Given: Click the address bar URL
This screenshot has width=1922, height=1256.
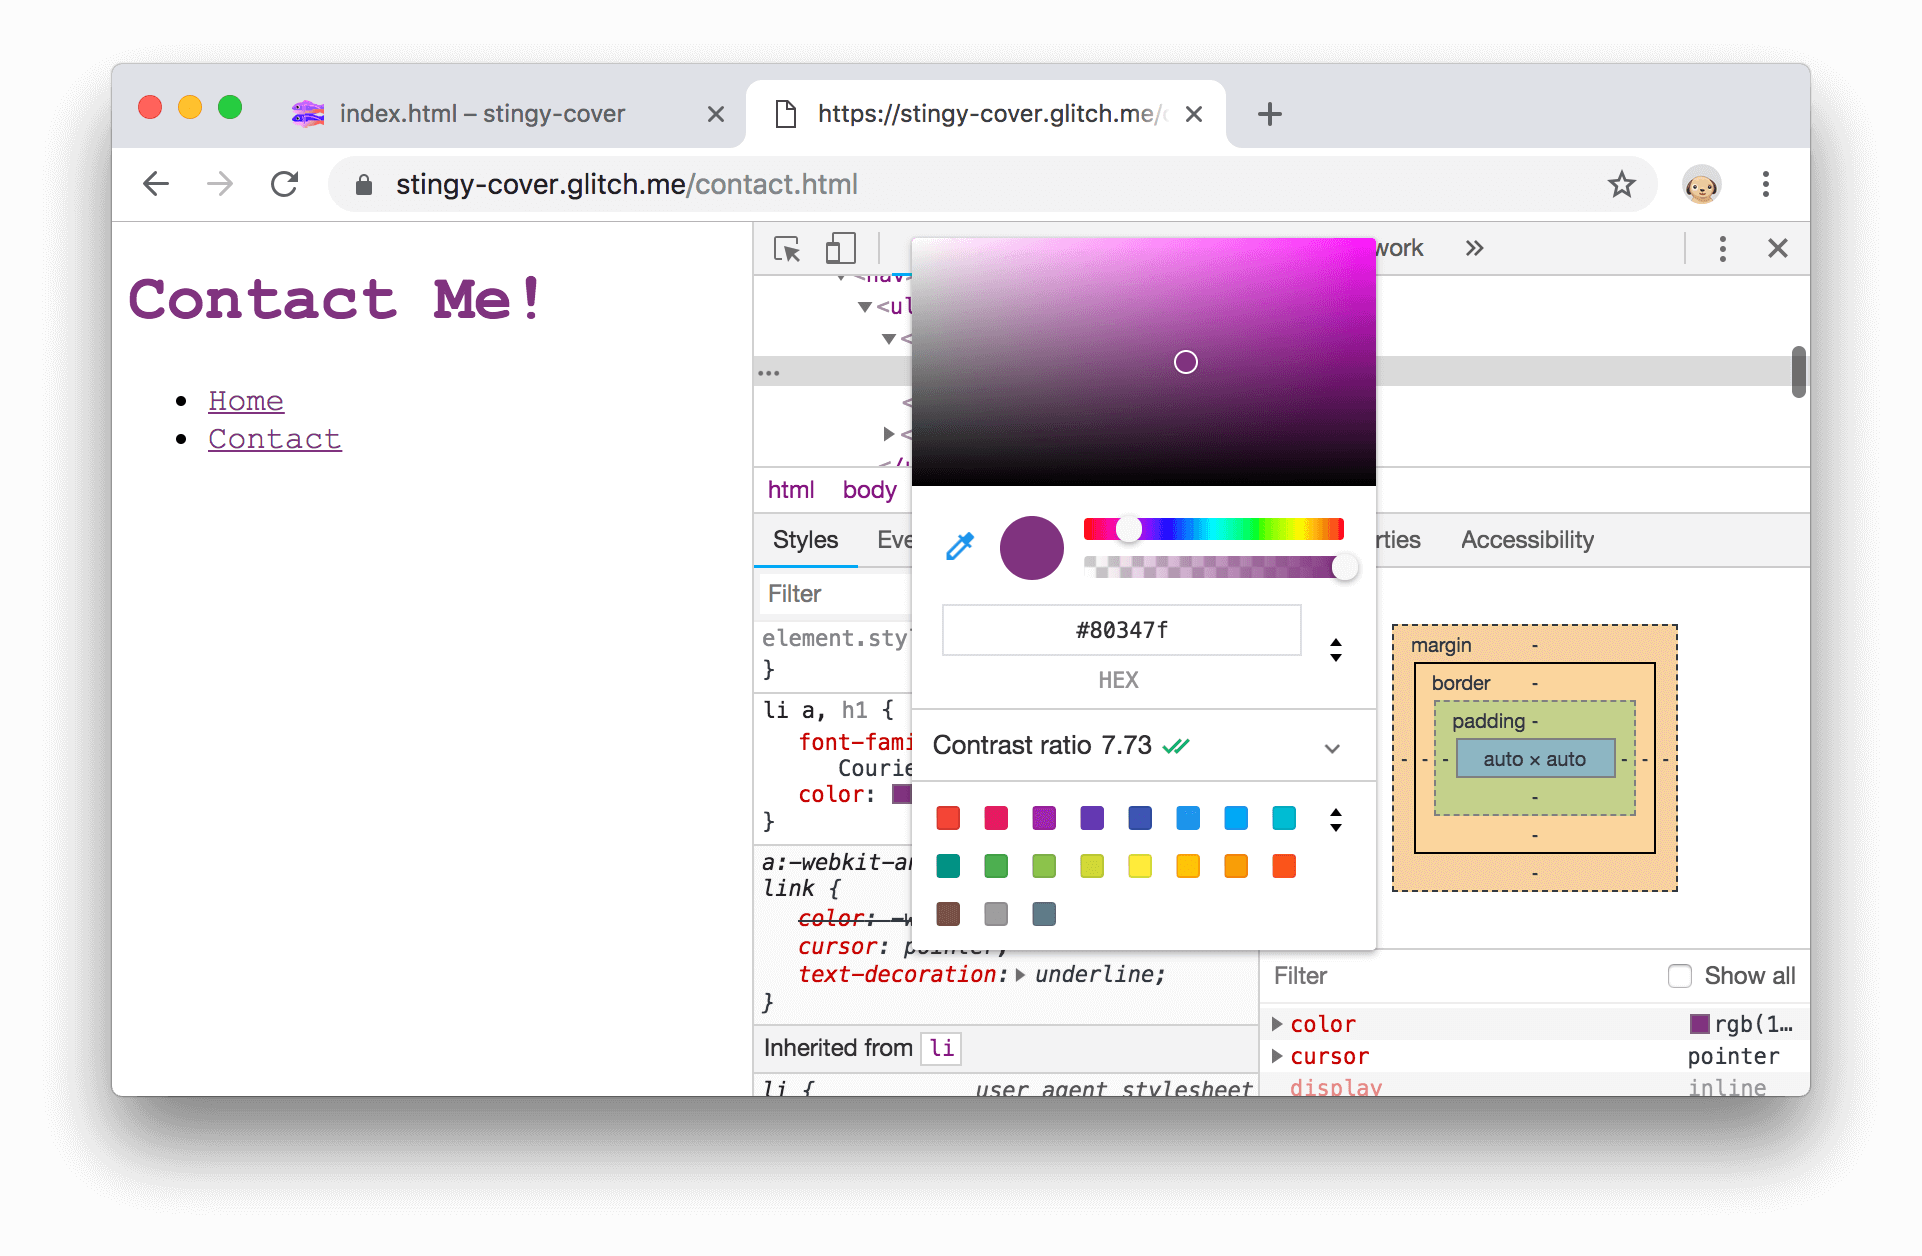Looking at the screenshot, I should click(627, 184).
